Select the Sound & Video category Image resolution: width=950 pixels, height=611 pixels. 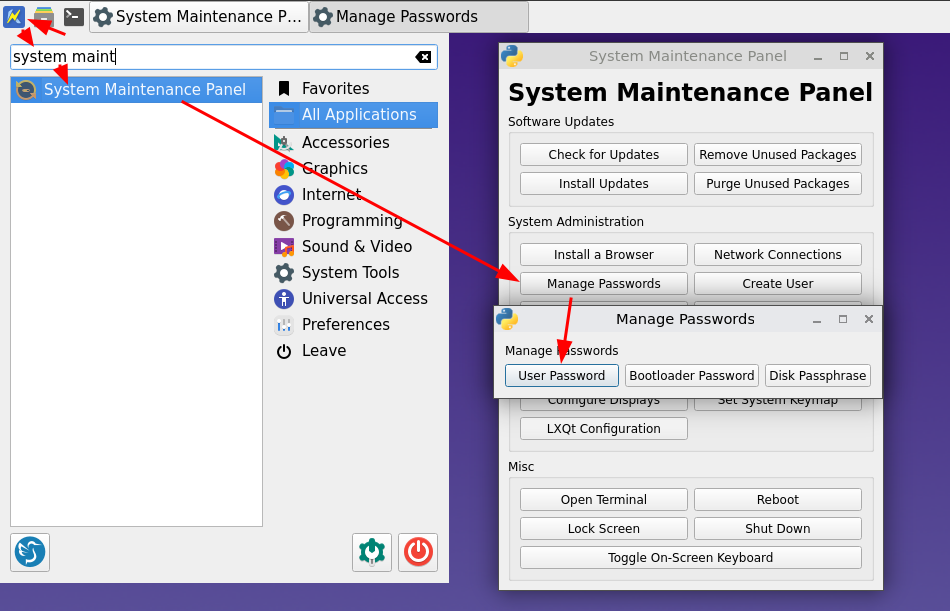click(356, 247)
